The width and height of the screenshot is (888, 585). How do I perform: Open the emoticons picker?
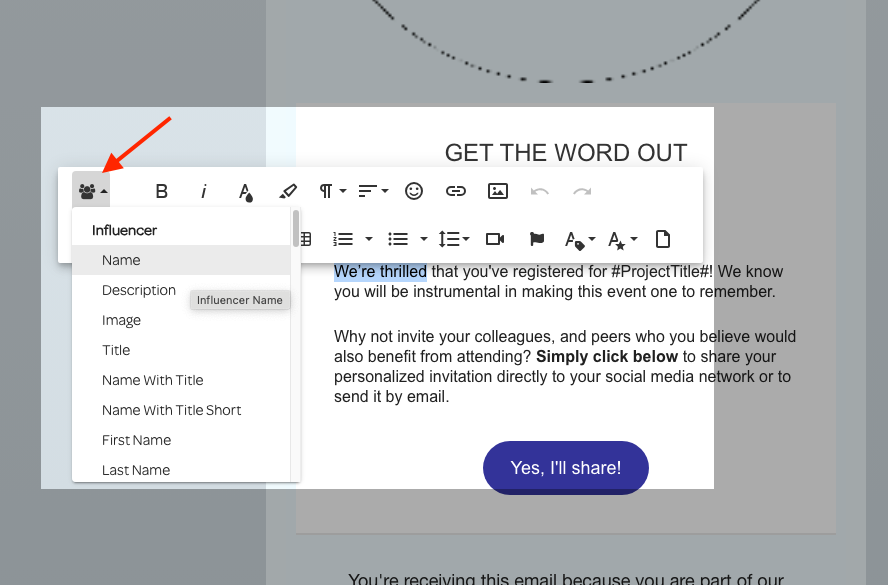click(414, 191)
